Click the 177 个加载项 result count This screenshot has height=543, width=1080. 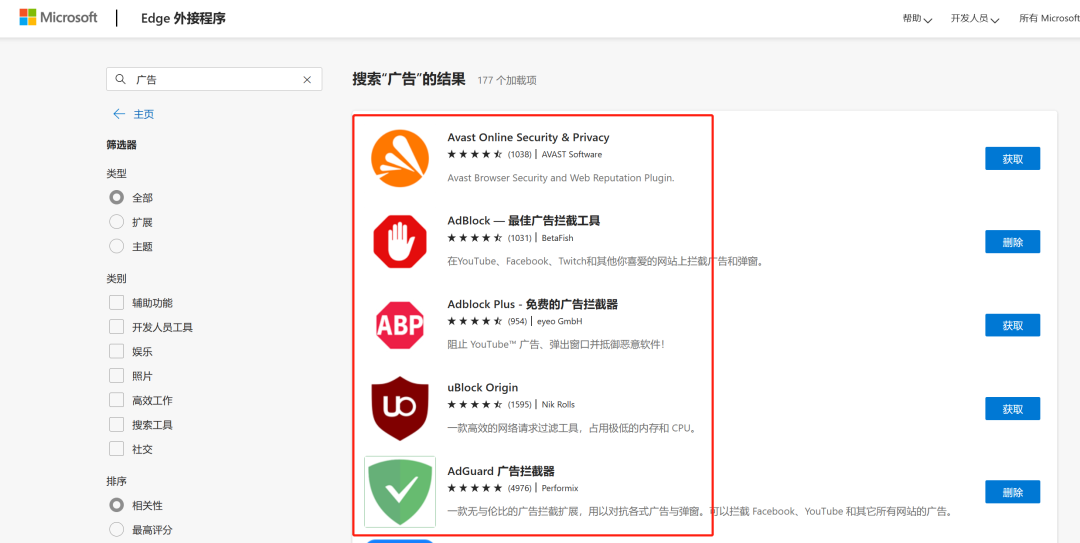pos(507,80)
